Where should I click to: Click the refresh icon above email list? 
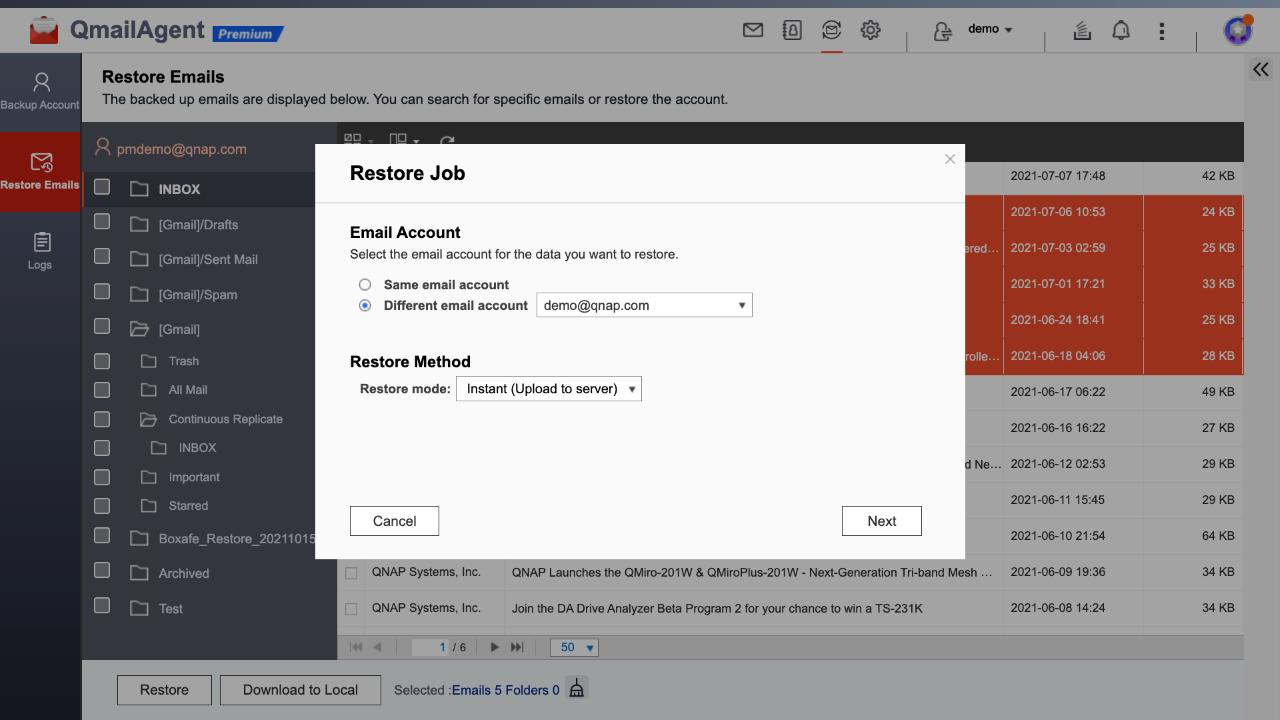[447, 142]
